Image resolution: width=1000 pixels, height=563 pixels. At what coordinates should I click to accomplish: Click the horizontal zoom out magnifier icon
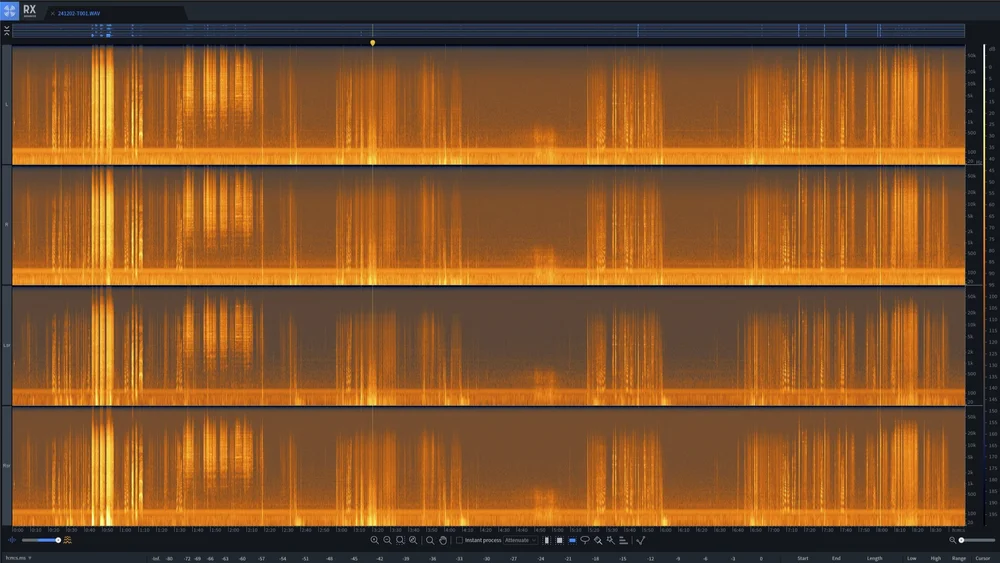coord(387,540)
